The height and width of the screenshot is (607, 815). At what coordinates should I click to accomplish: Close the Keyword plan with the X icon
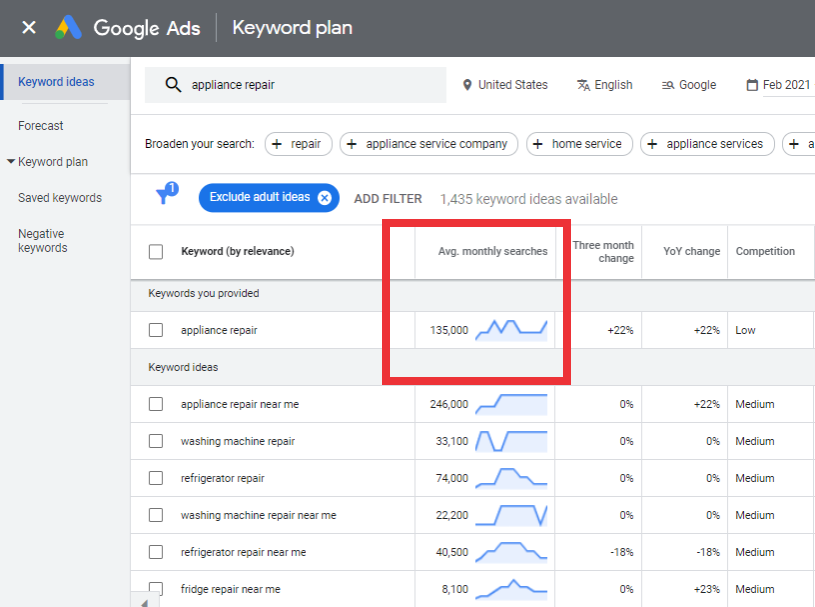pos(29,28)
